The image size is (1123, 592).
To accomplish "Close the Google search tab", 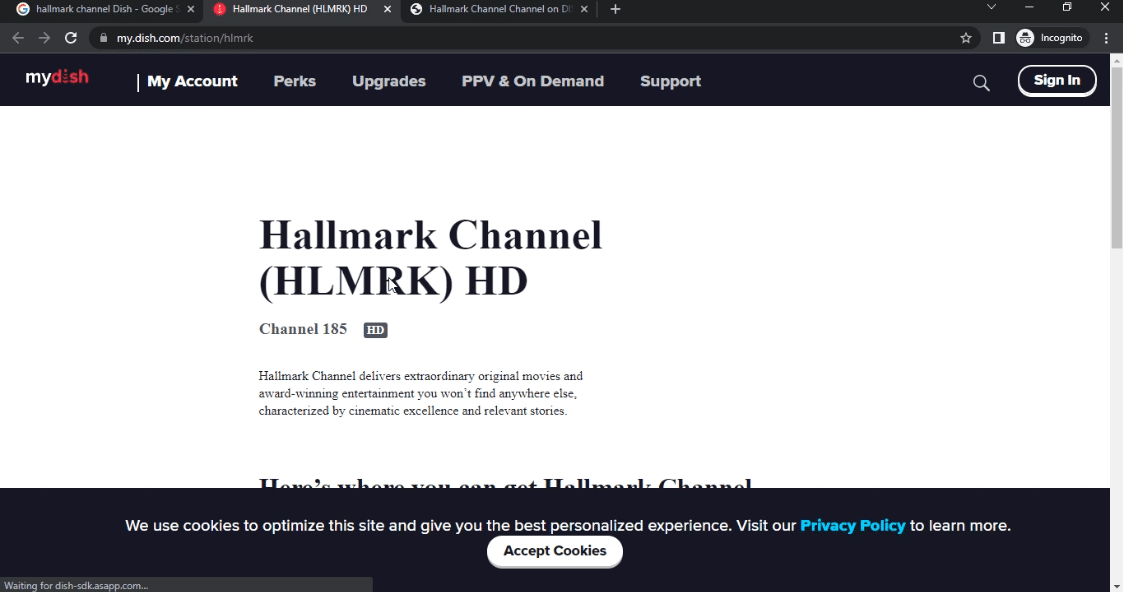I will [191, 9].
